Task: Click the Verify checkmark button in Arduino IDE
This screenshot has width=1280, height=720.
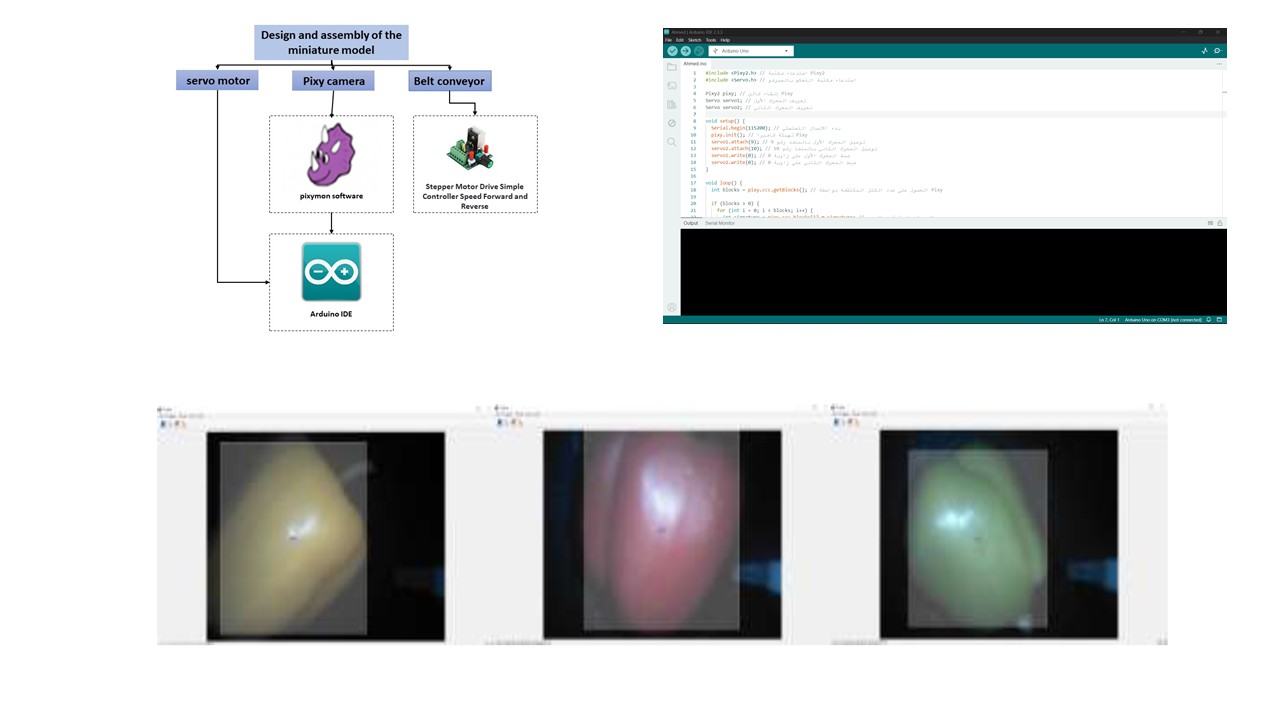Action: click(x=672, y=51)
